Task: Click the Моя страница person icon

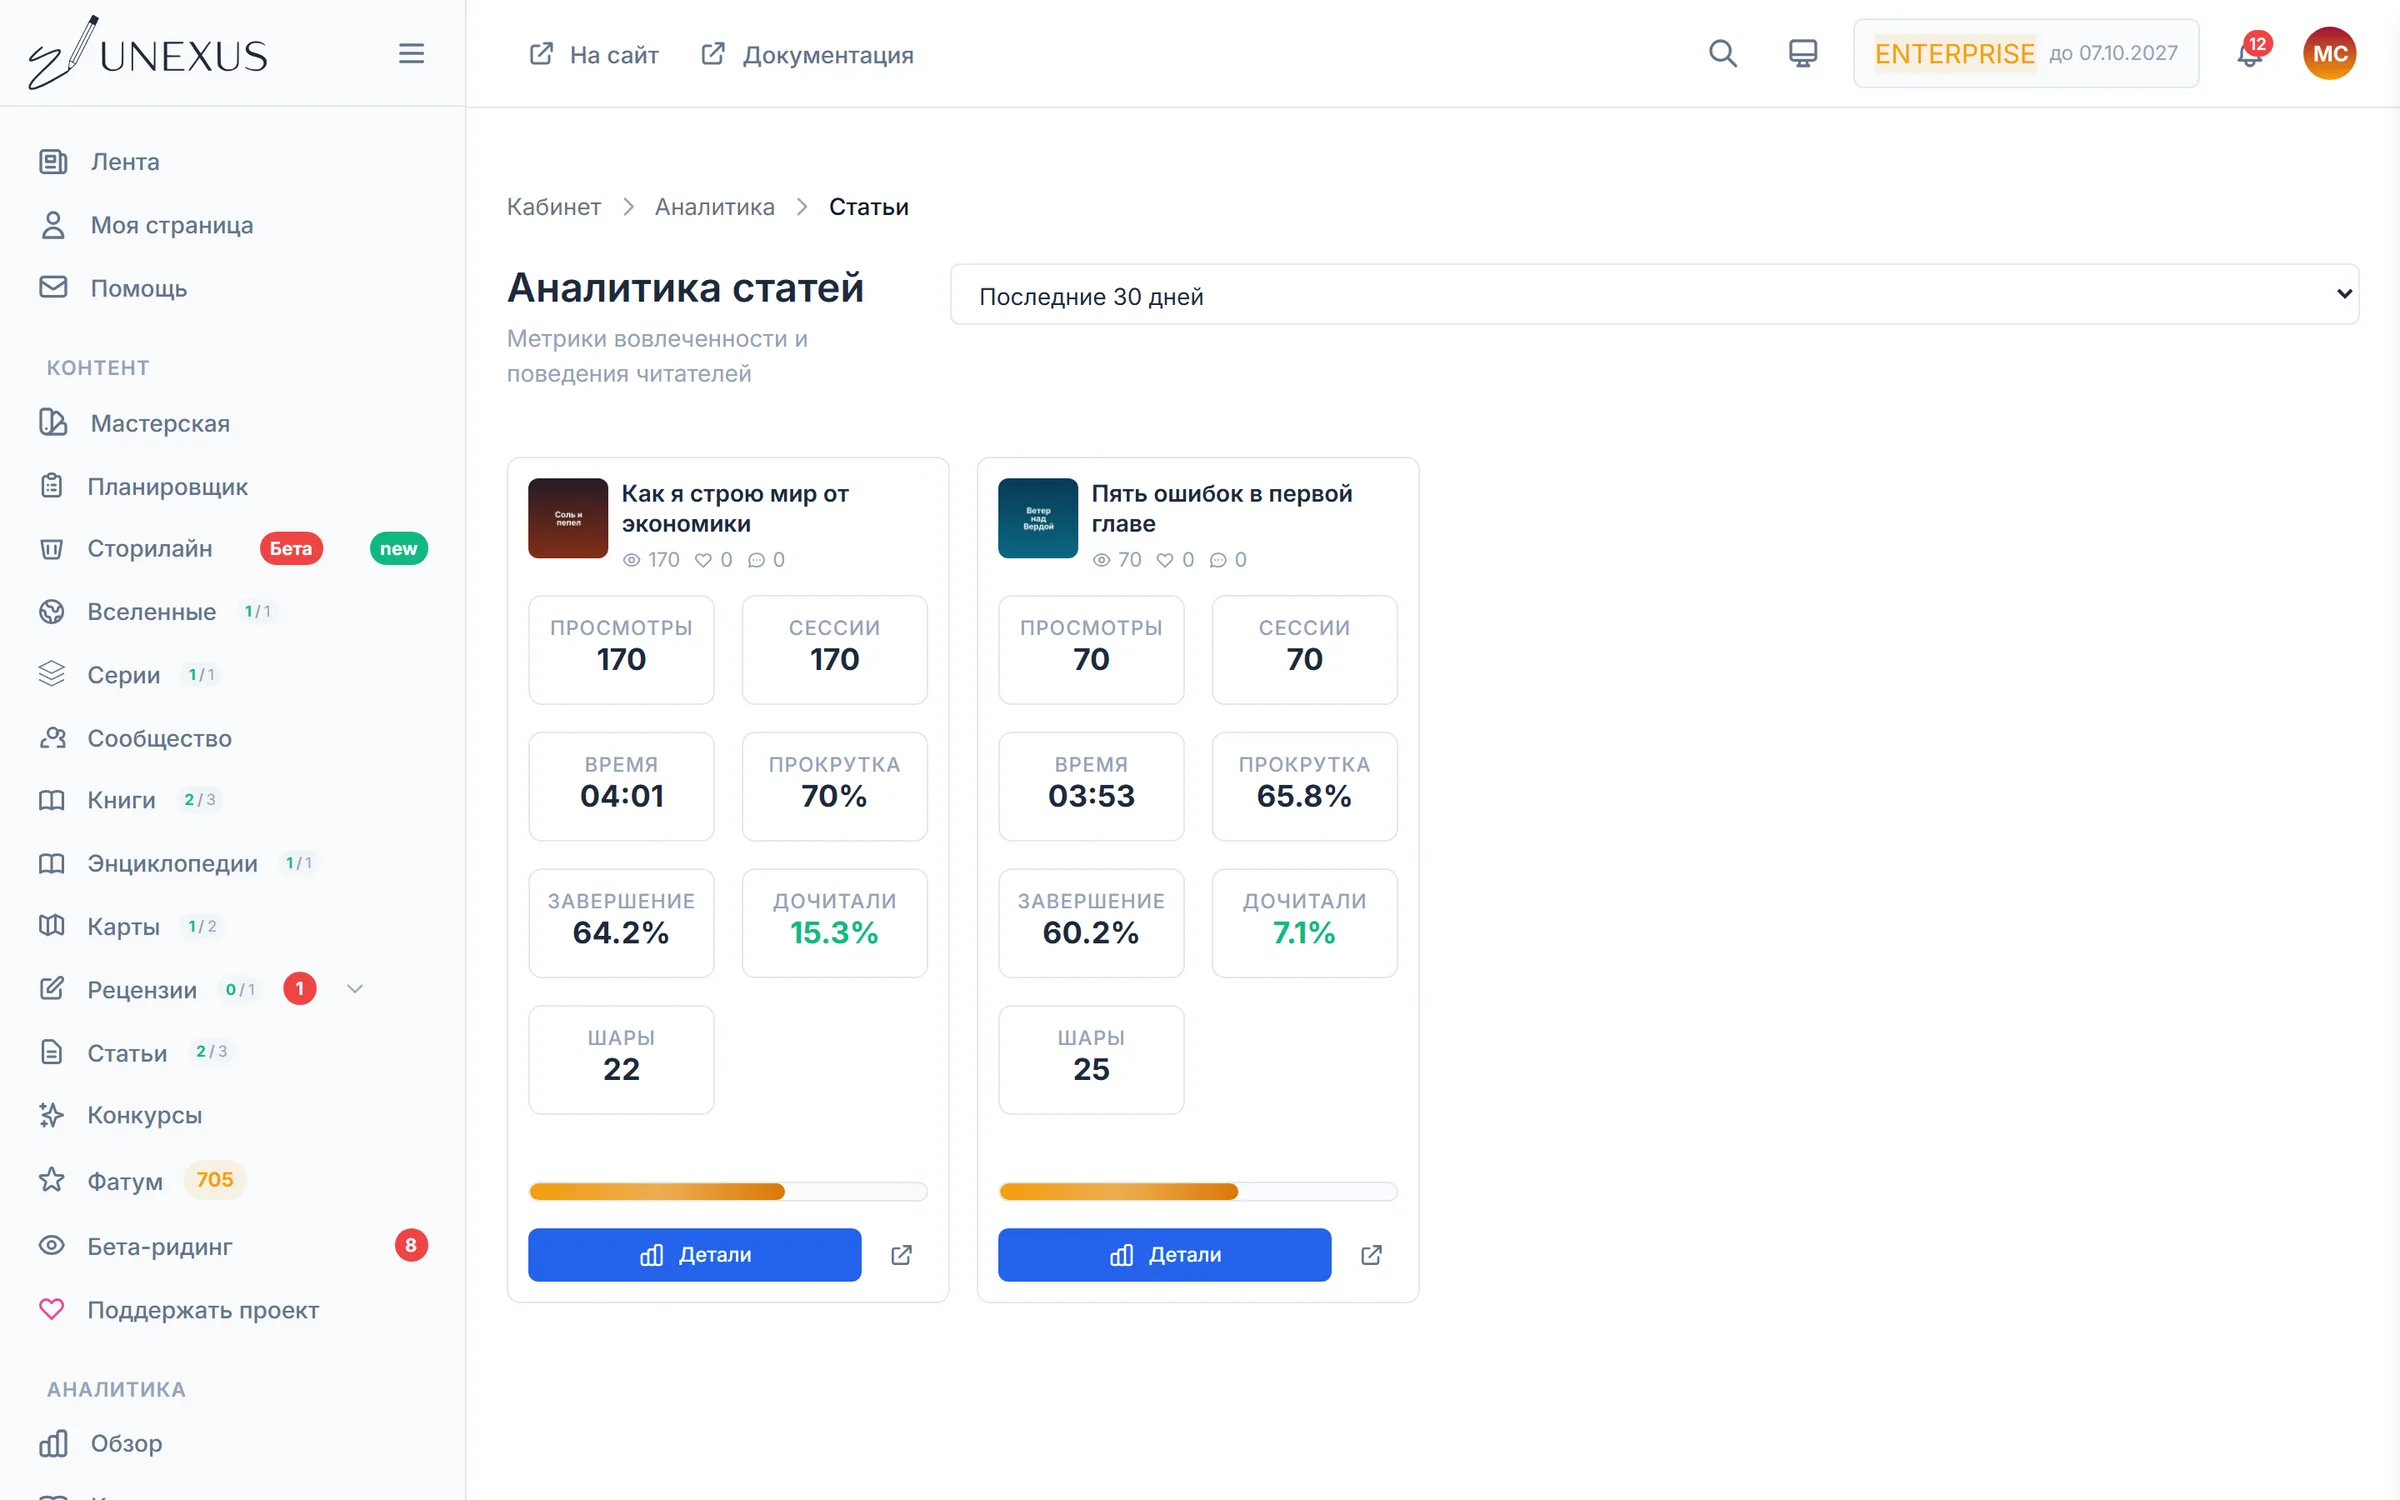Action: (53, 225)
